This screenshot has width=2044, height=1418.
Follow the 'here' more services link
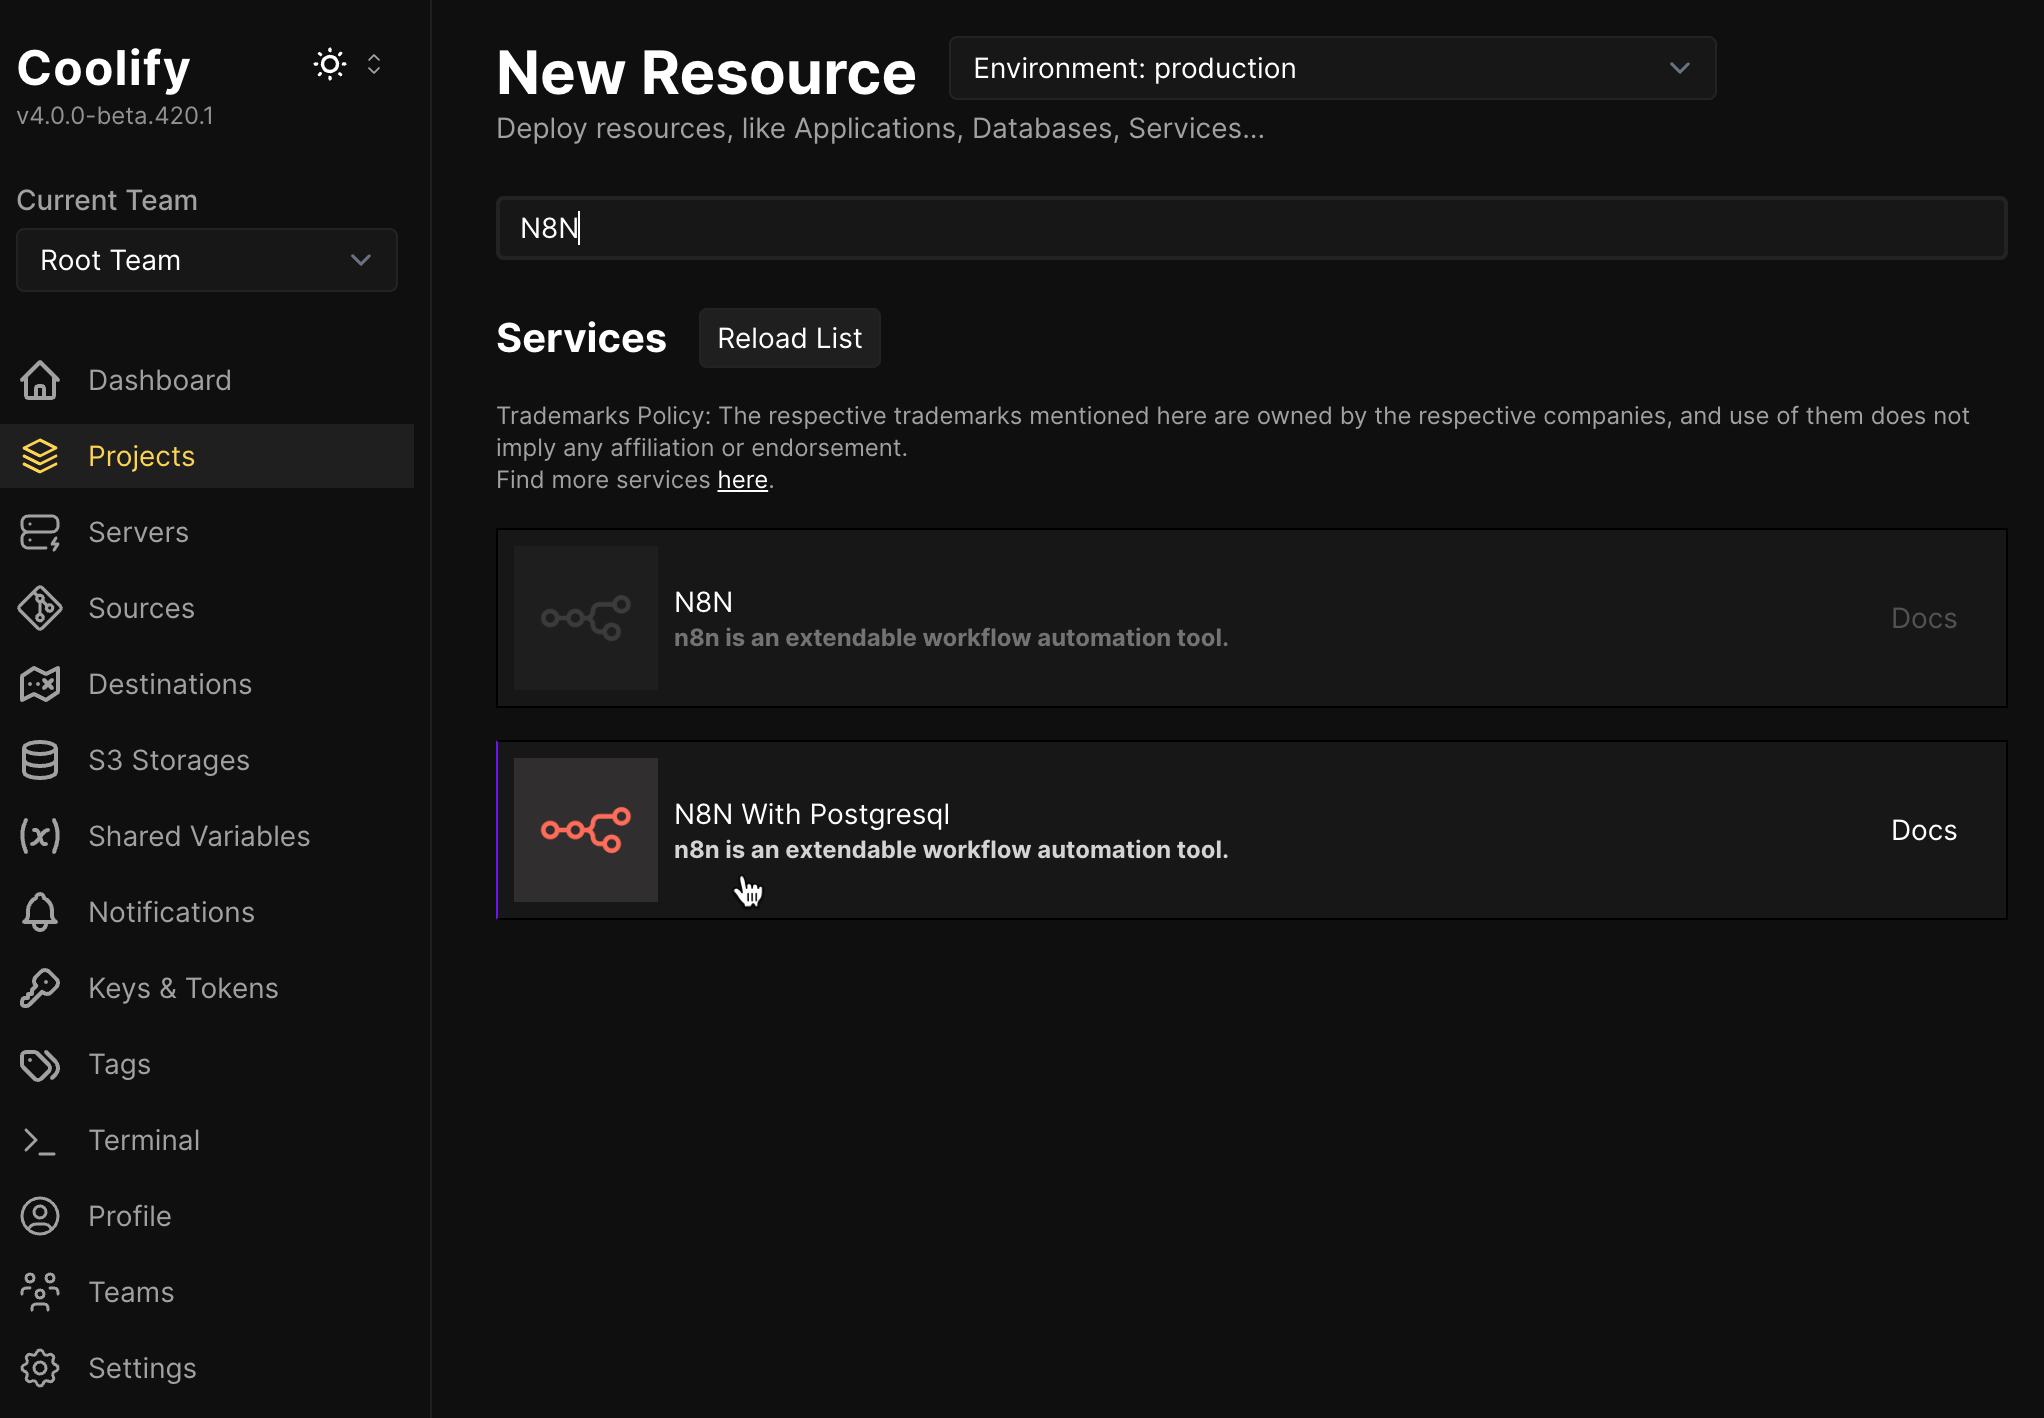pyautogui.click(x=742, y=480)
